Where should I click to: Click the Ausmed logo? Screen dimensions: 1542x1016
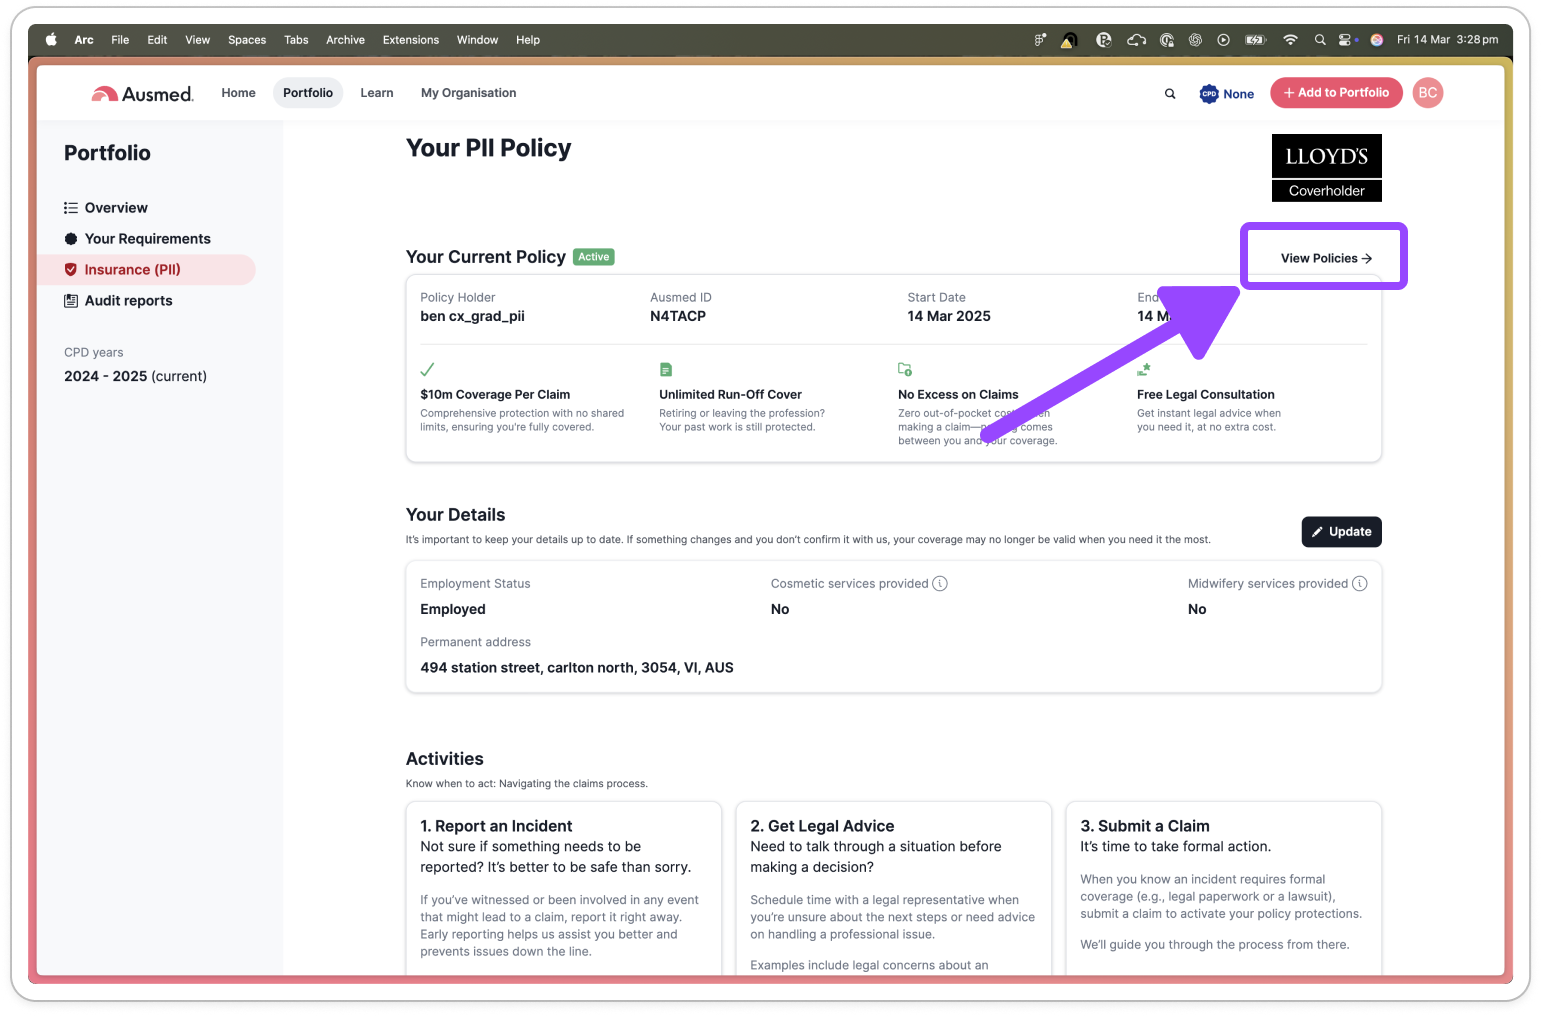click(142, 93)
